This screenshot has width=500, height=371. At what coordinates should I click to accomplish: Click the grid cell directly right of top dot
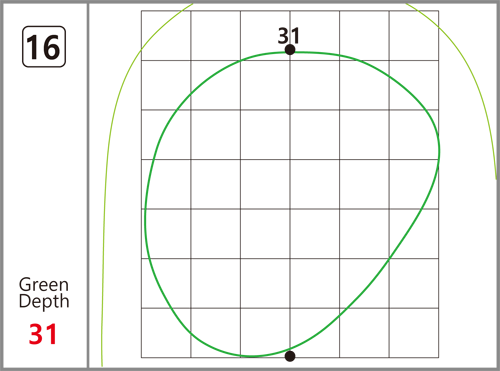[315, 36]
